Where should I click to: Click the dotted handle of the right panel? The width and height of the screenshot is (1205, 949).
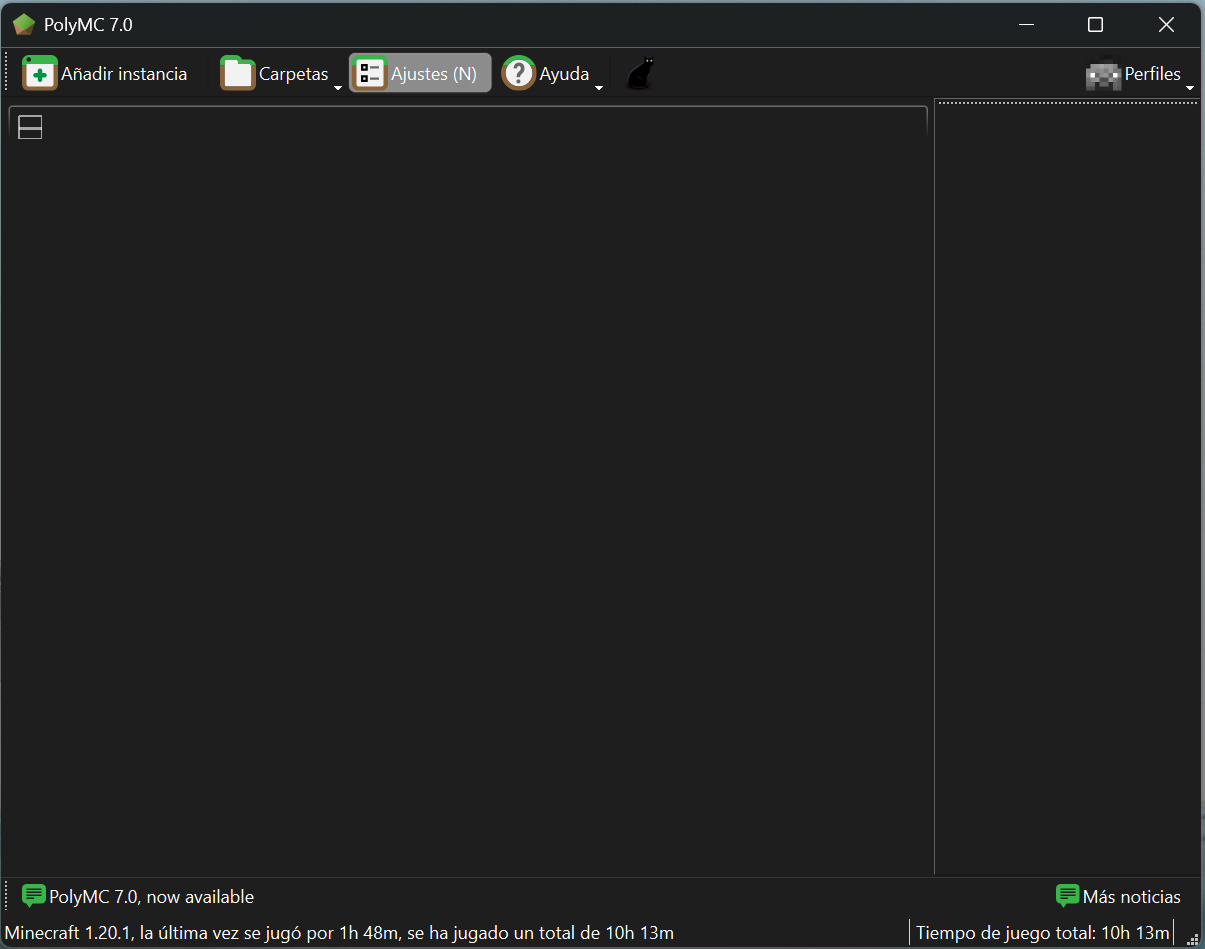[1067, 102]
